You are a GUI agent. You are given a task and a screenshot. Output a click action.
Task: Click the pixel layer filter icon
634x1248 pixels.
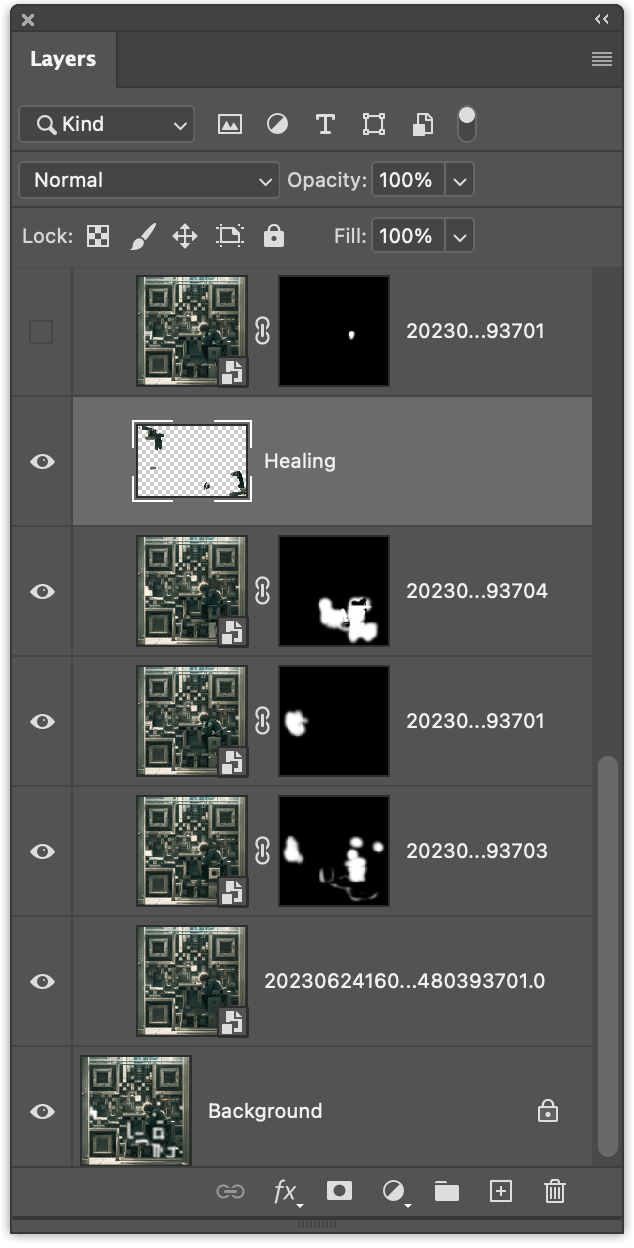229,124
